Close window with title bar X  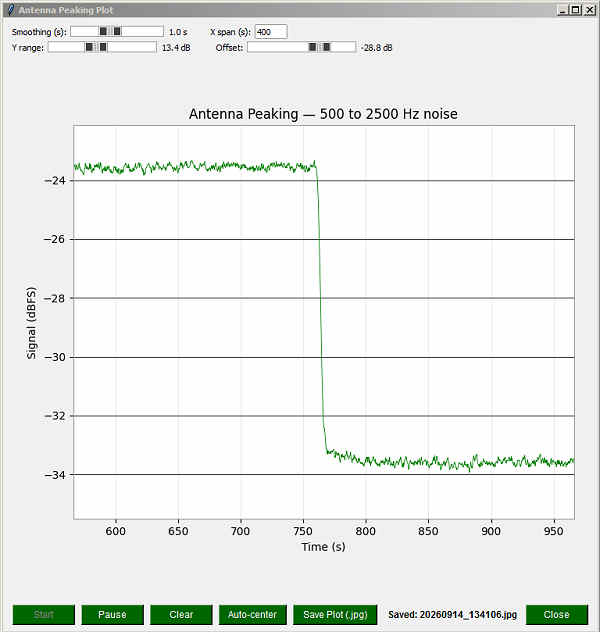click(590, 10)
